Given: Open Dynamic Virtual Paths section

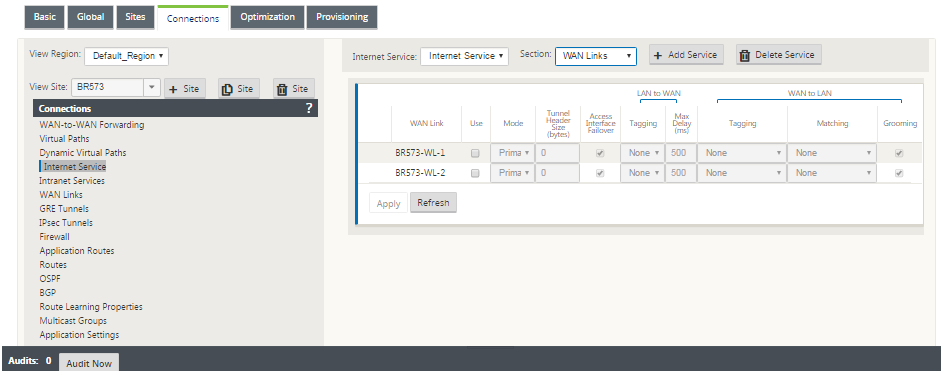Looking at the screenshot, I should point(83,152).
